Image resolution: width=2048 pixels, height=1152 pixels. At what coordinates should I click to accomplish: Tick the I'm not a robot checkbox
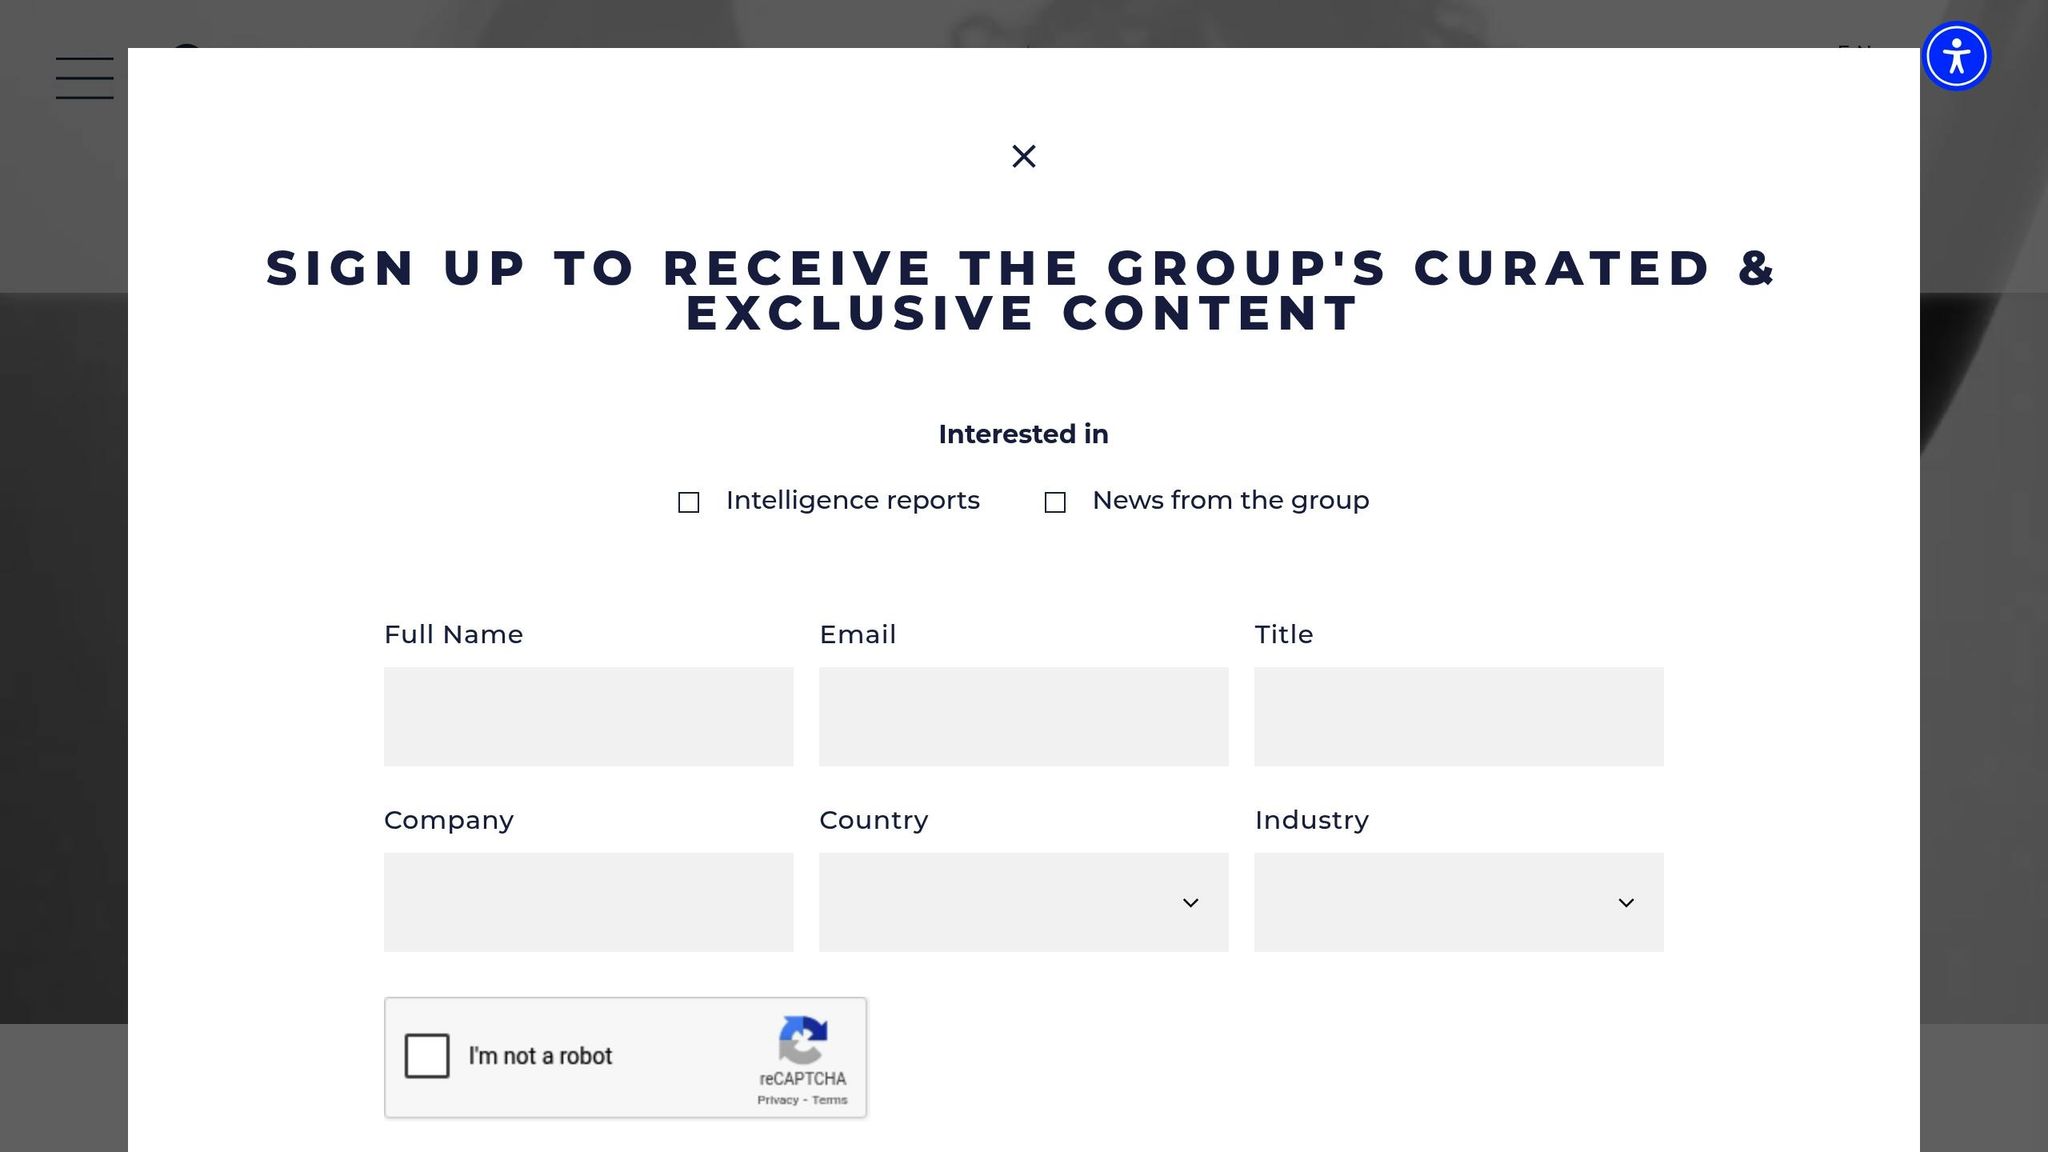coord(427,1055)
